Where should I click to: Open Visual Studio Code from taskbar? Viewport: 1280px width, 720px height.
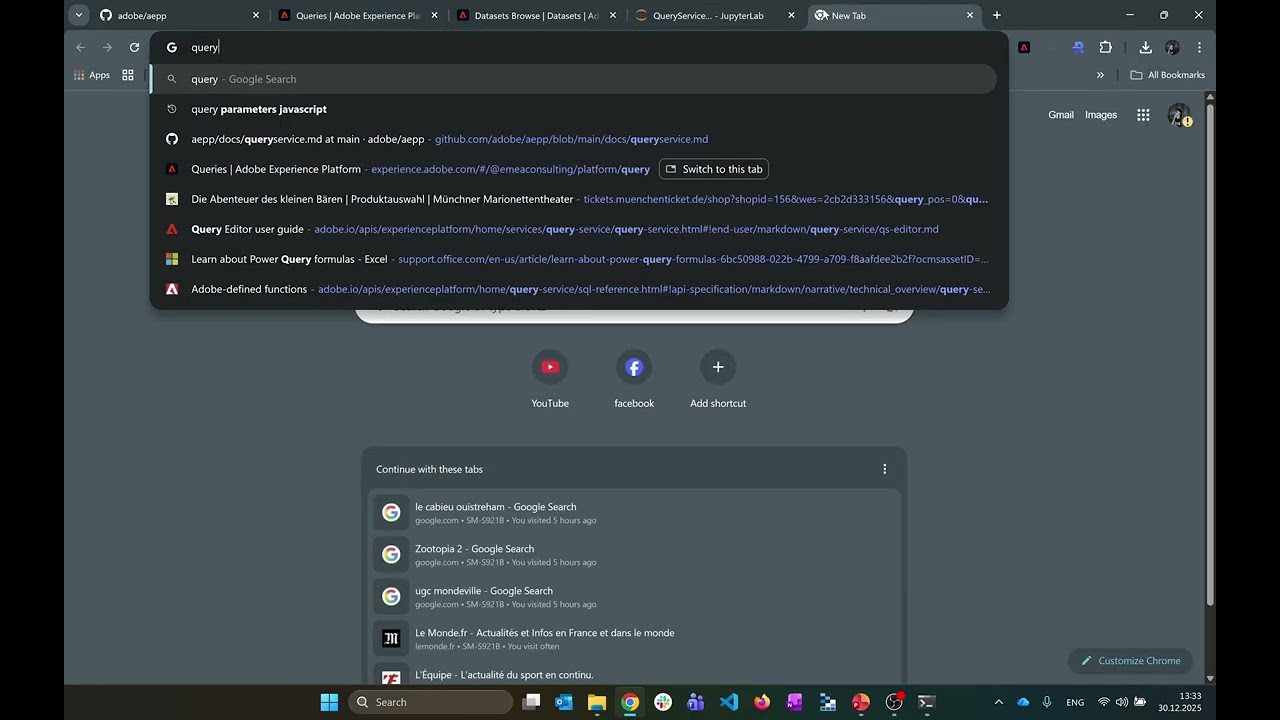coord(729,702)
